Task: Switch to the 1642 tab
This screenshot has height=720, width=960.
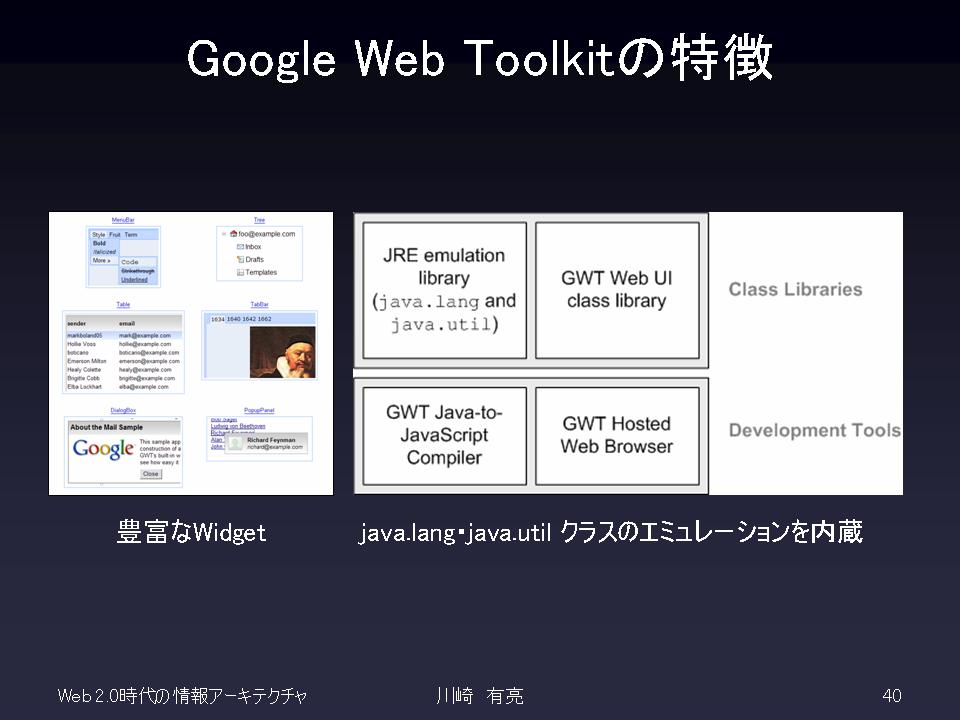Action: 249,319
